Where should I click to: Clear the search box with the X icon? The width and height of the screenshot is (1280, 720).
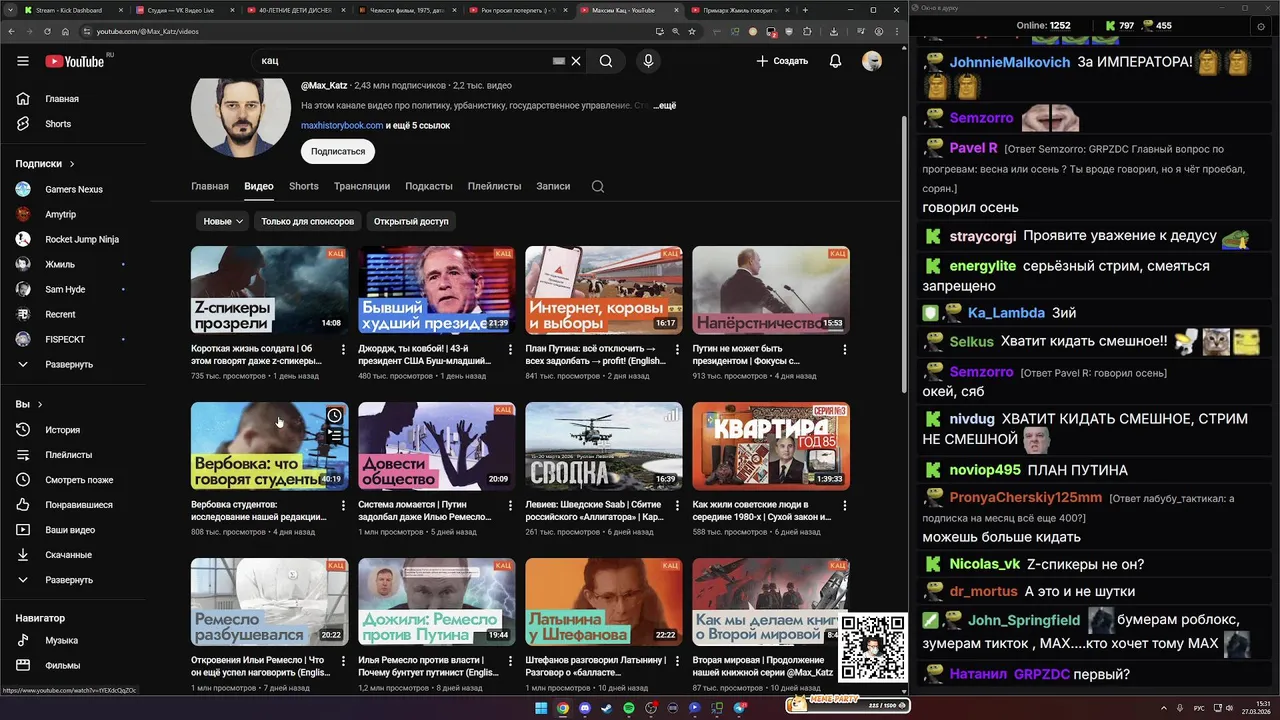tap(576, 61)
